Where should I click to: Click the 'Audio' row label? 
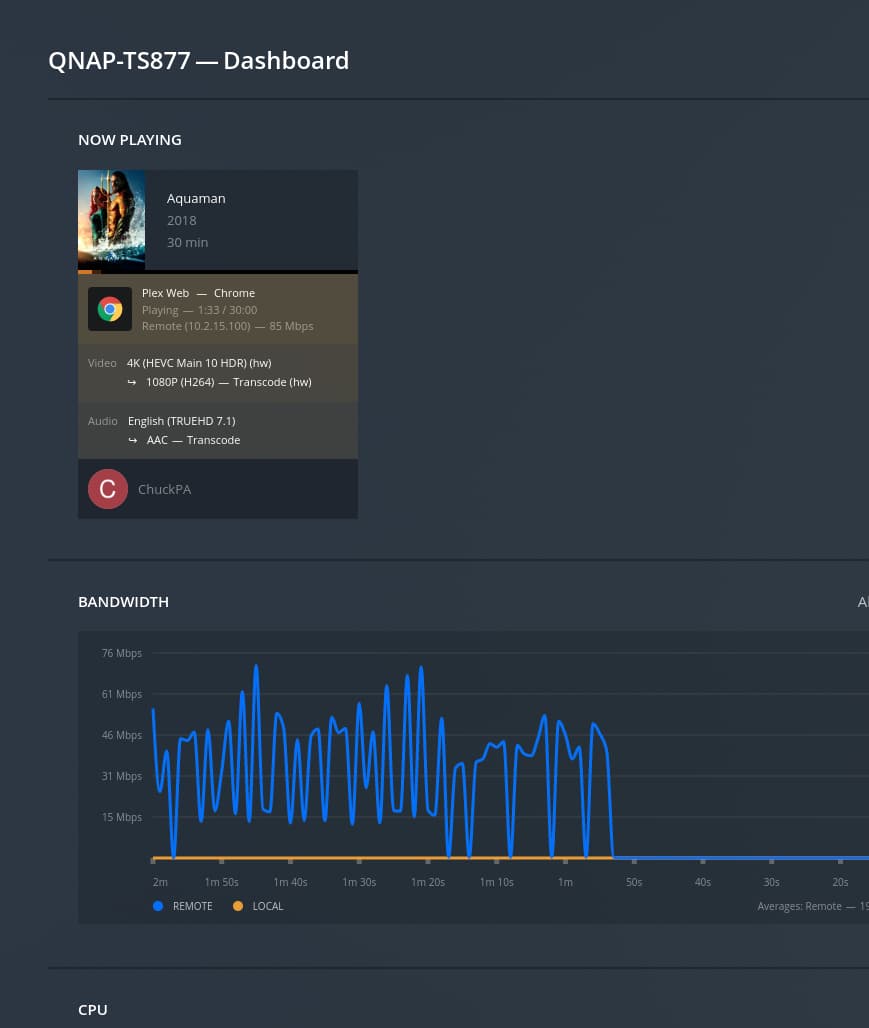(x=103, y=421)
